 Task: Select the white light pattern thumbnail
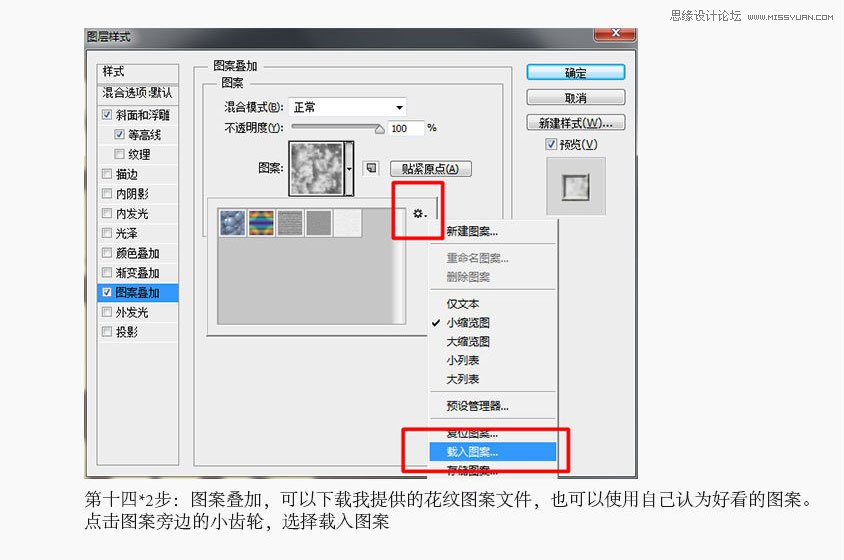348,223
